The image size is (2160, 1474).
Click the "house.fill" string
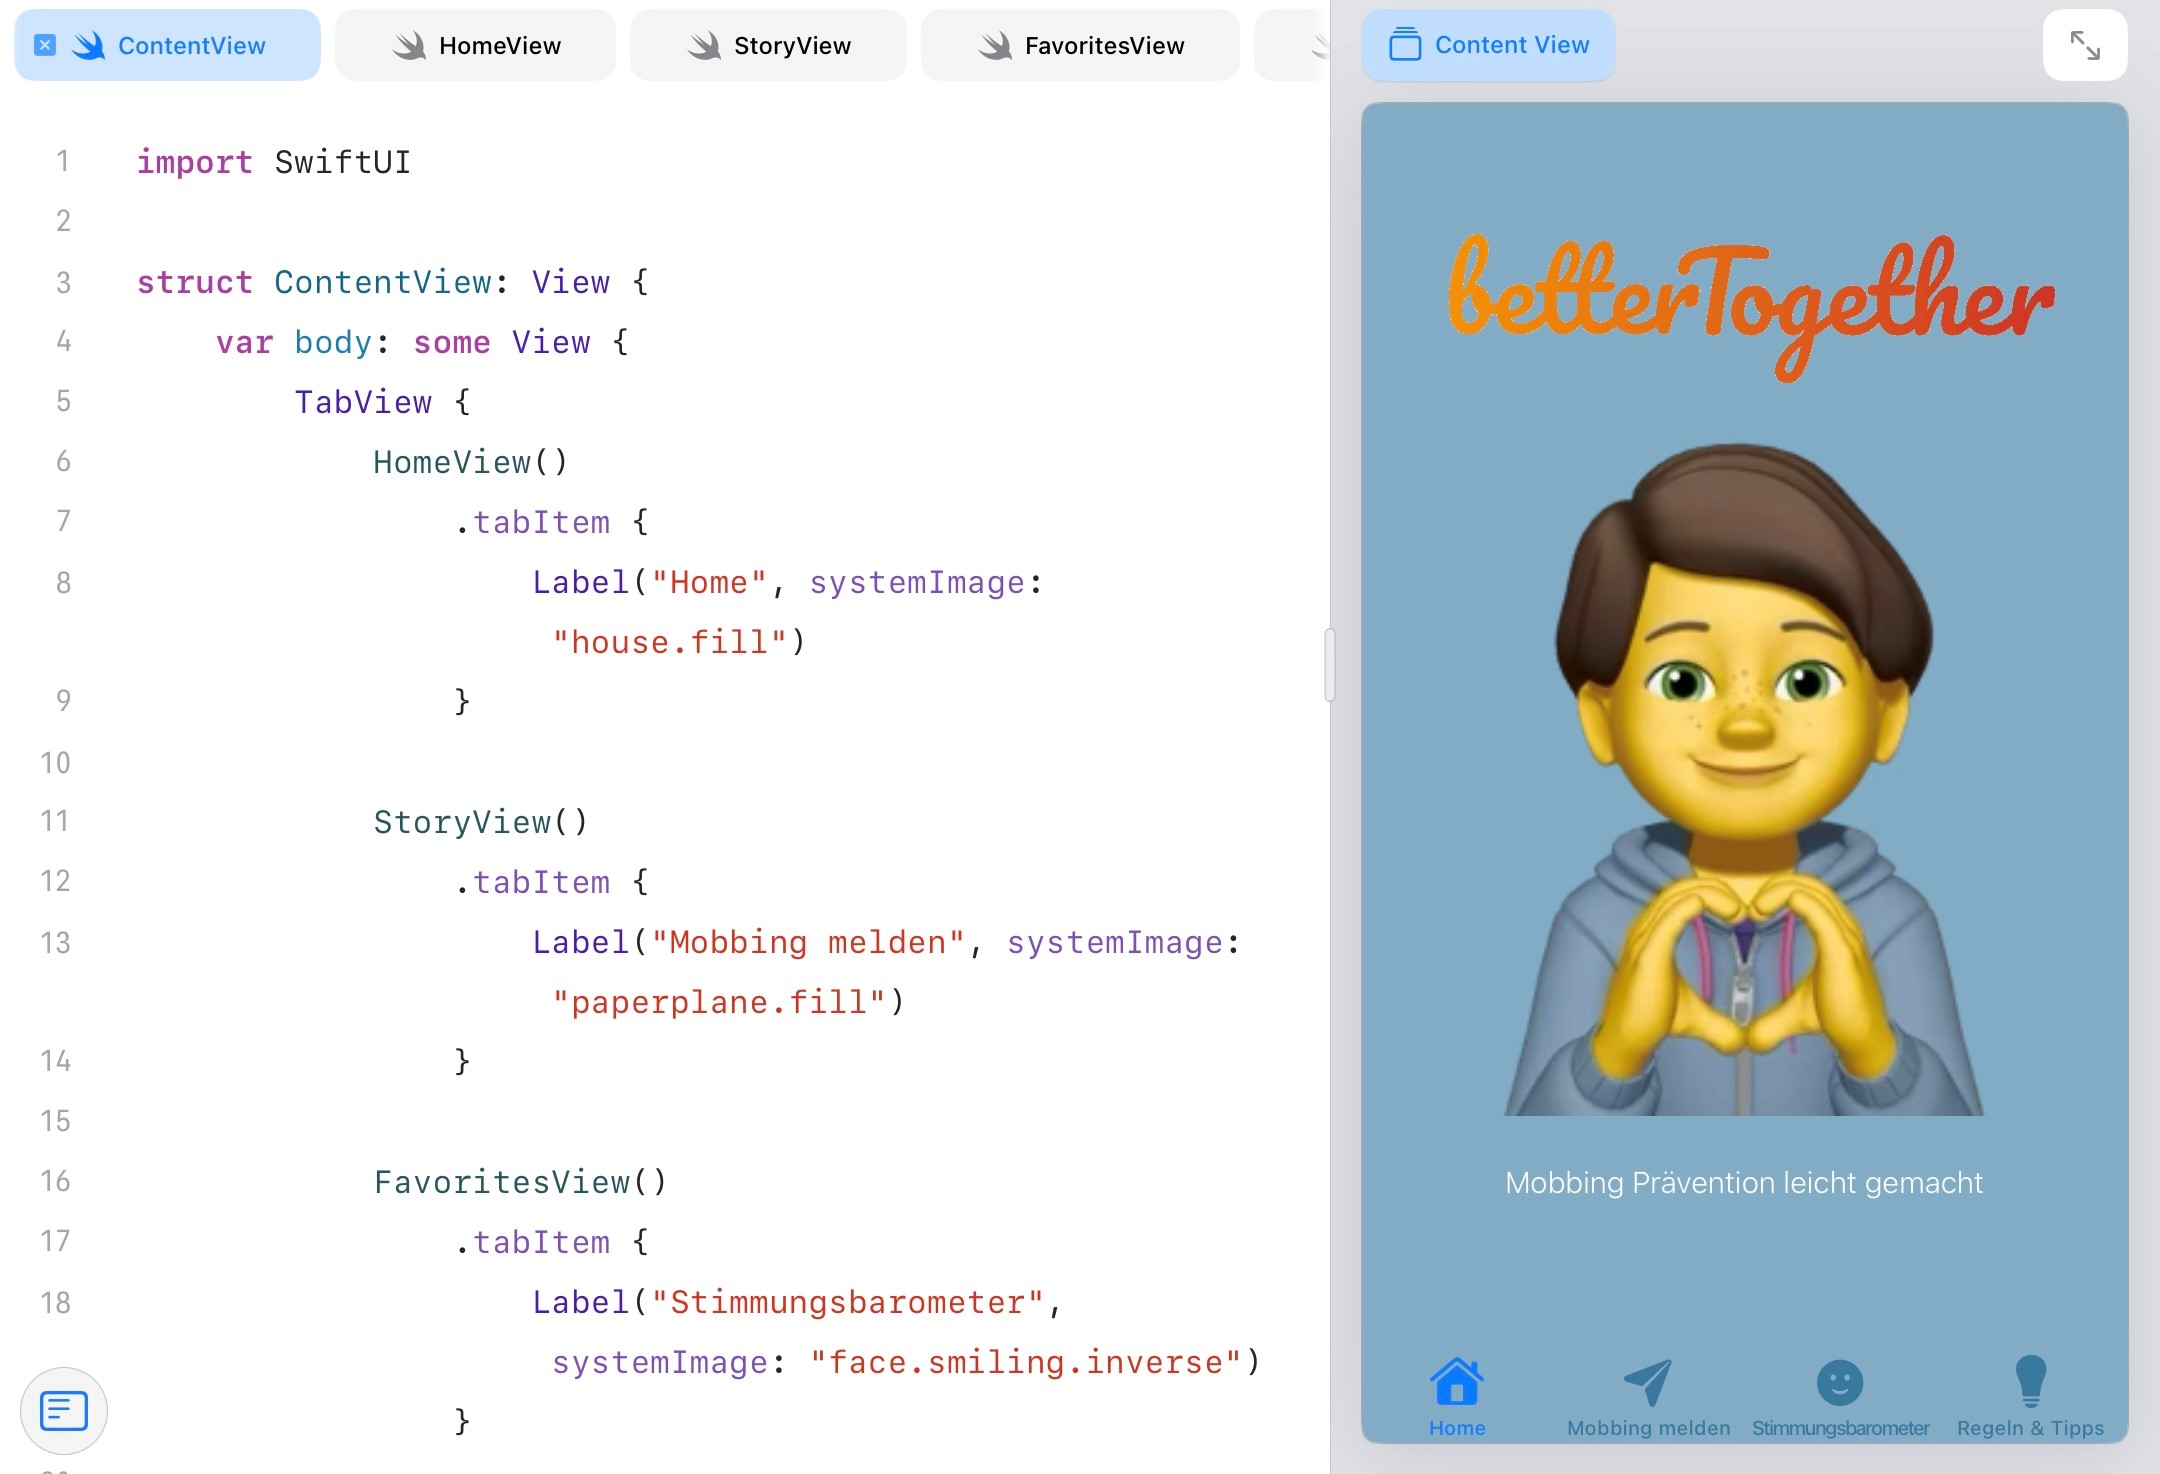point(669,642)
